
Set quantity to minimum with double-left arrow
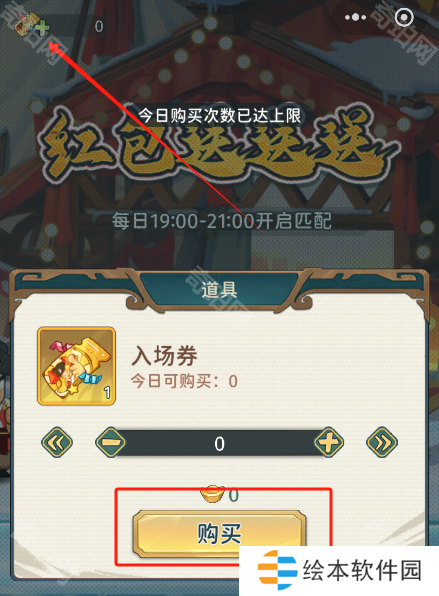57,442
